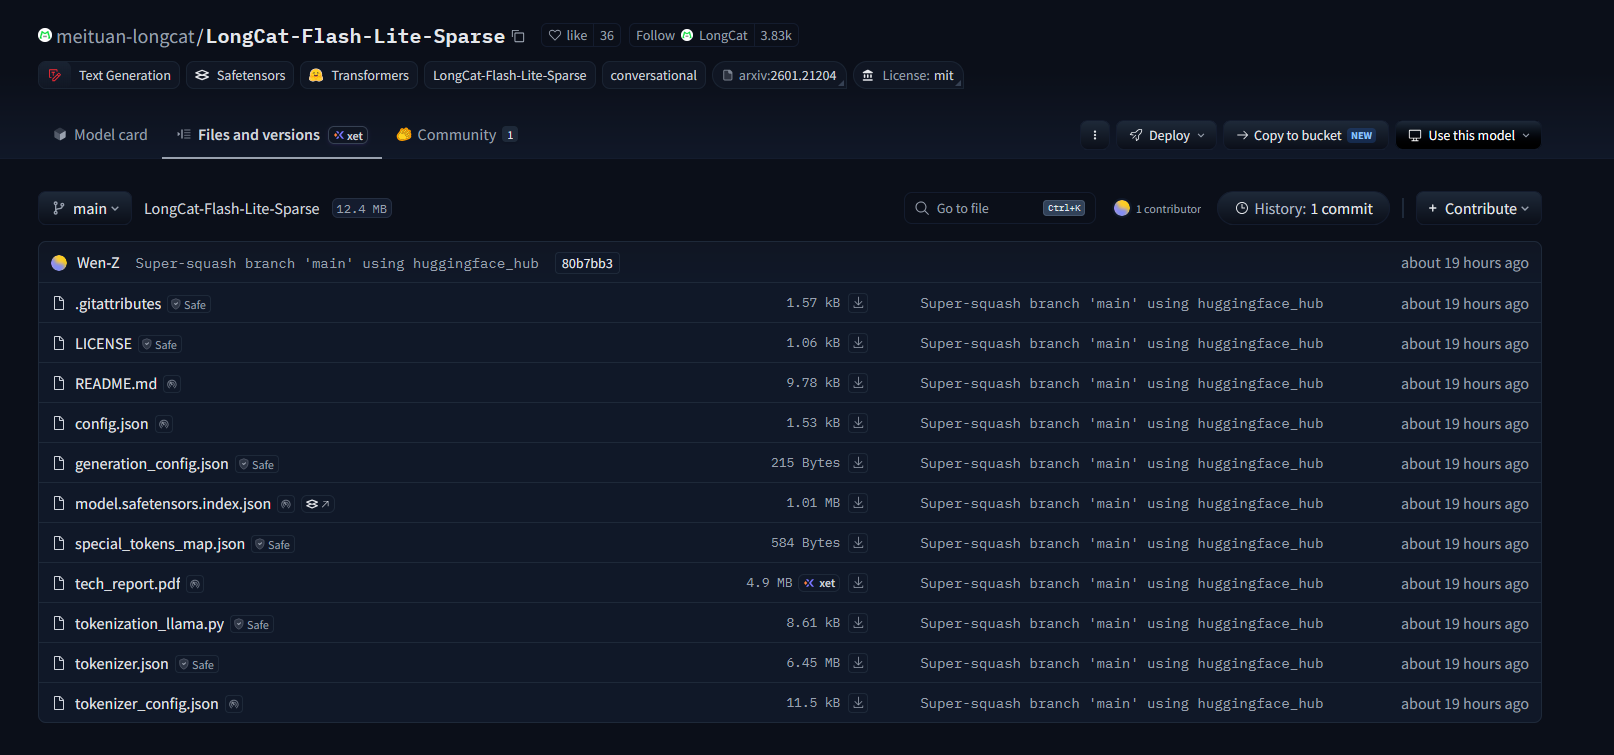1614x755 pixels.
Task: Click the Transformers library tag
Action: tap(359, 75)
